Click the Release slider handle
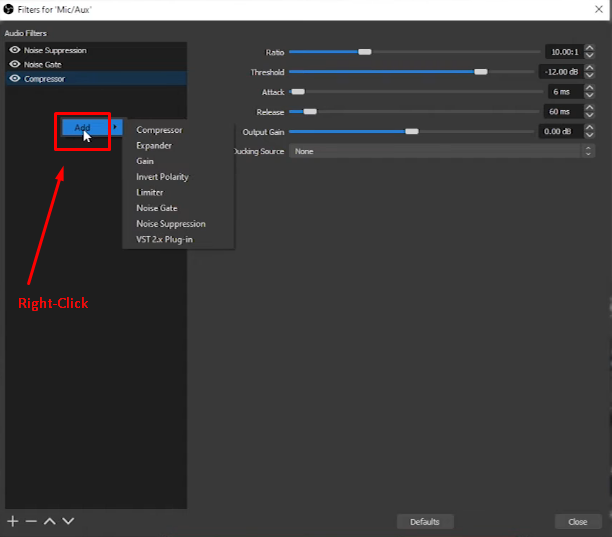 [310, 112]
